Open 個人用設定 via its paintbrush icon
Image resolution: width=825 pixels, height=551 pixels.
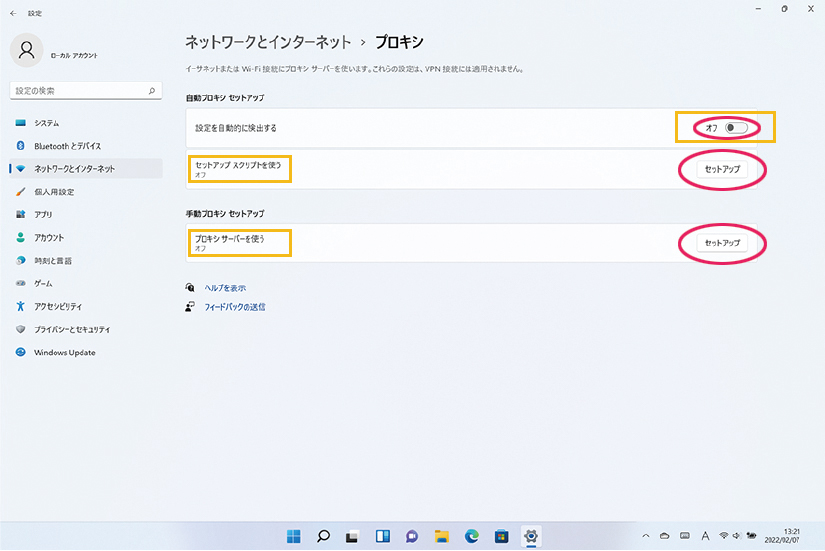21,192
